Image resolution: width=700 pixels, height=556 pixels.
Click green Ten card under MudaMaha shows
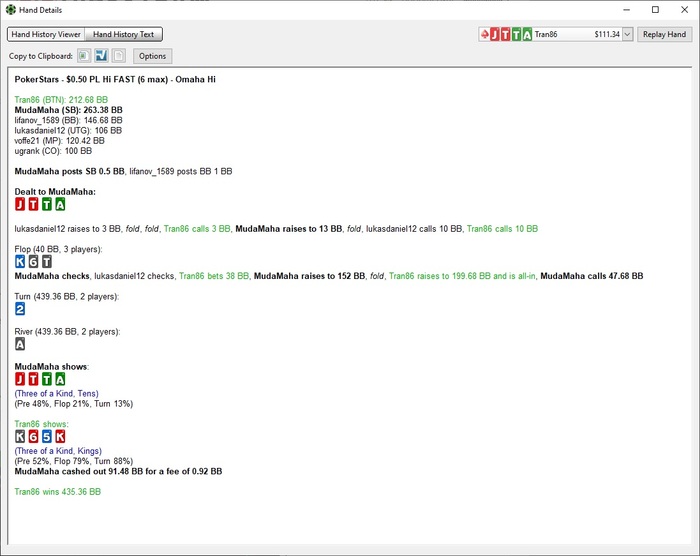pos(47,379)
